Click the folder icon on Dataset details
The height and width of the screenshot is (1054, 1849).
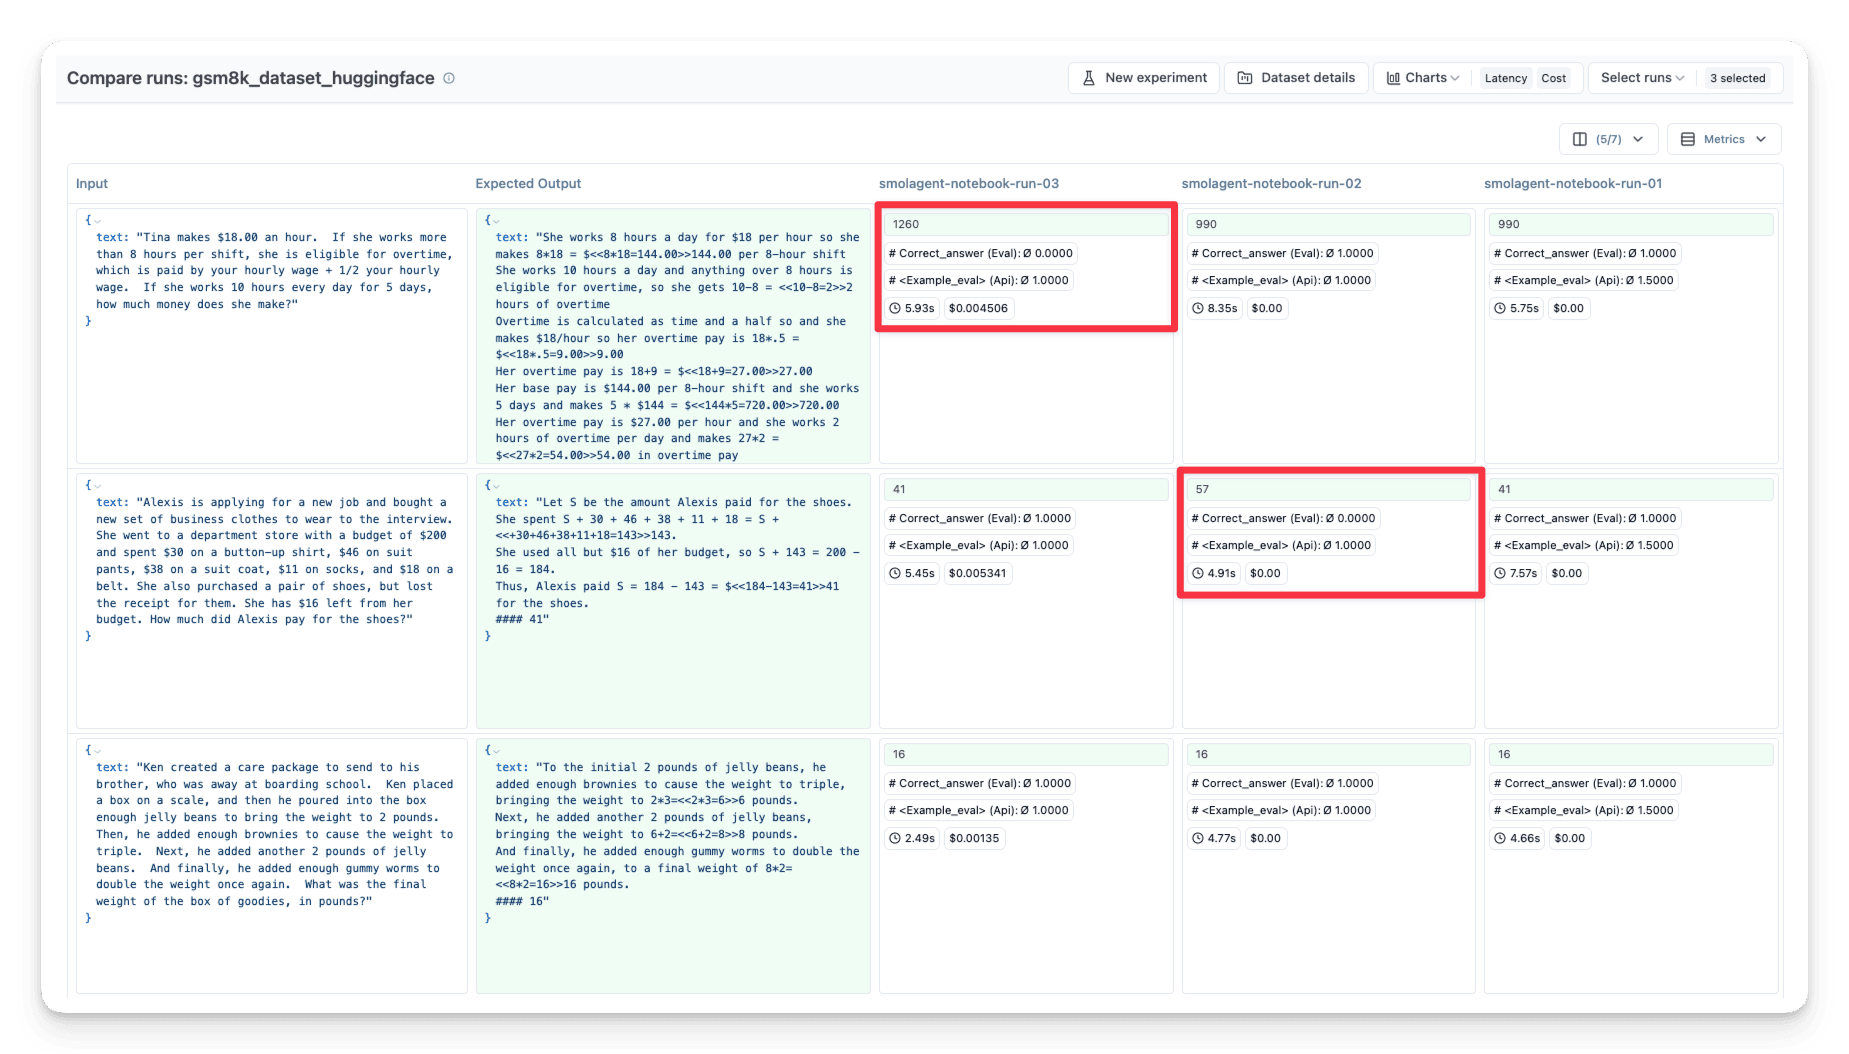(1245, 78)
